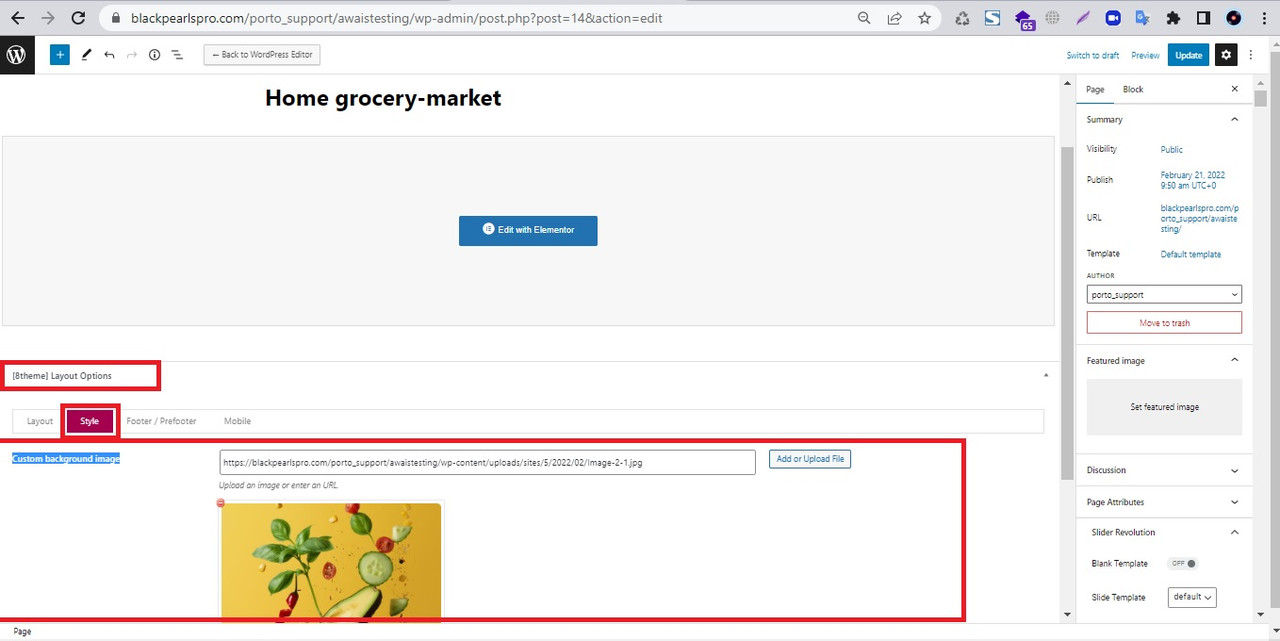Image resolution: width=1280 pixels, height=641 pixels.
Task: Share this page from address bar
Action: (894, 18)
